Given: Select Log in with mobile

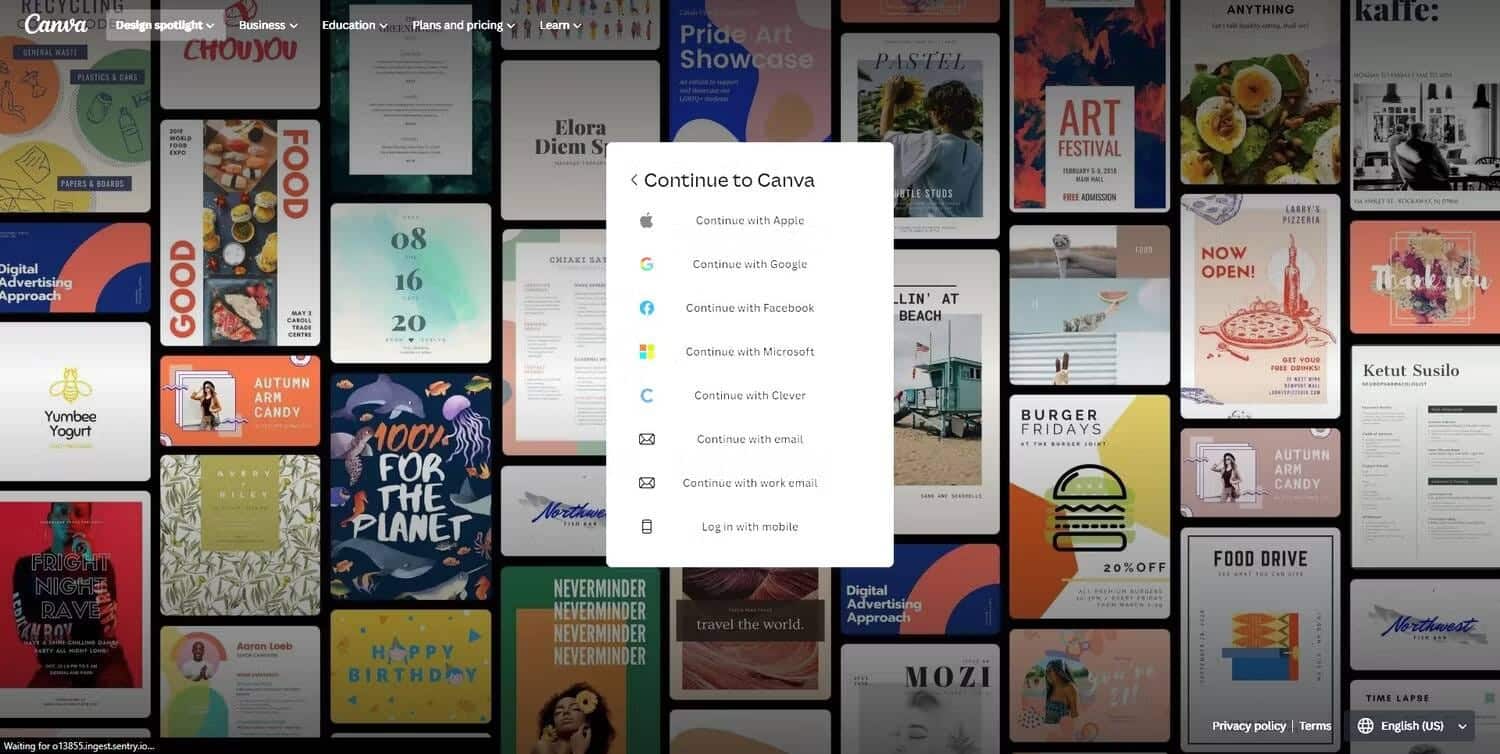Looking at the screenshot, I should (750, 527).
